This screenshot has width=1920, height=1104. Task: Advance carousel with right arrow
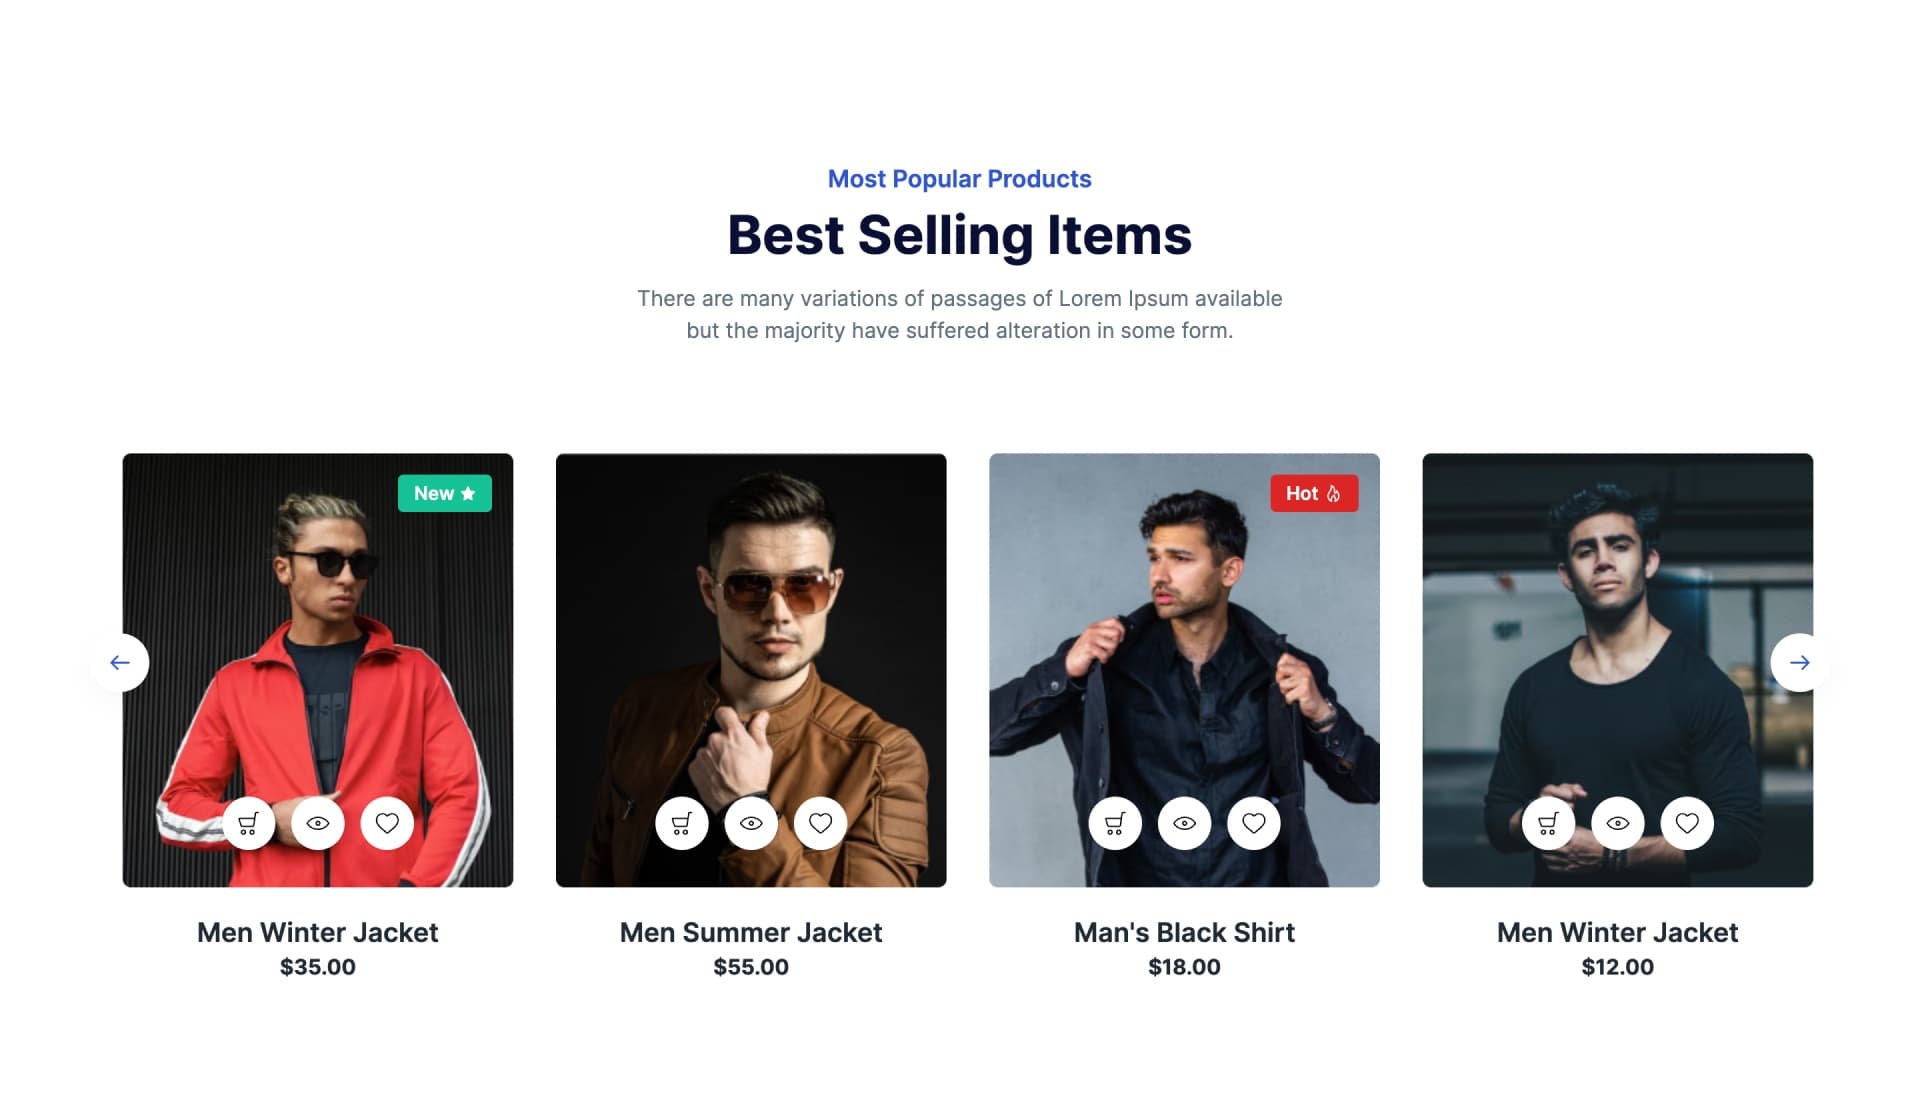[1799, 662]
